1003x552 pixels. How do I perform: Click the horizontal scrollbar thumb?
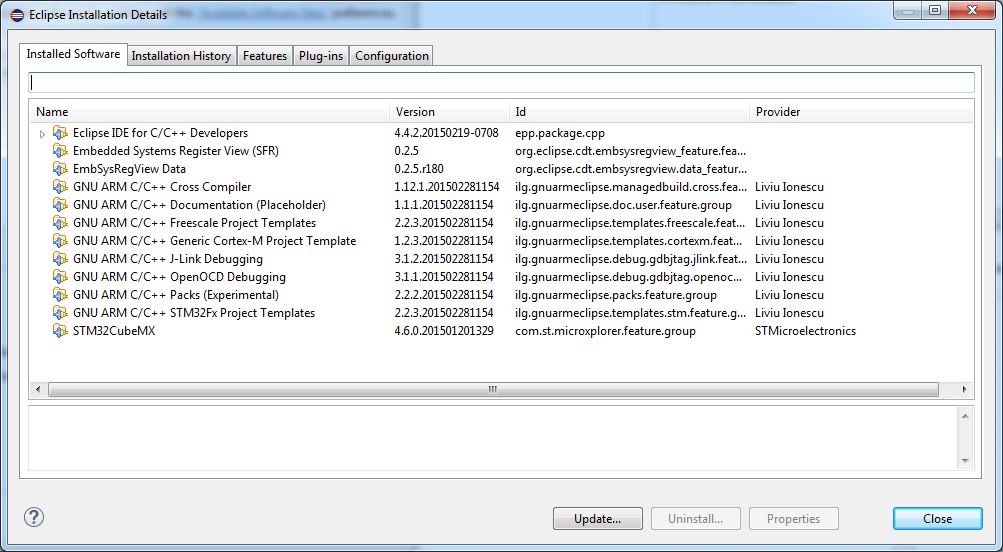tap(493, 389)
